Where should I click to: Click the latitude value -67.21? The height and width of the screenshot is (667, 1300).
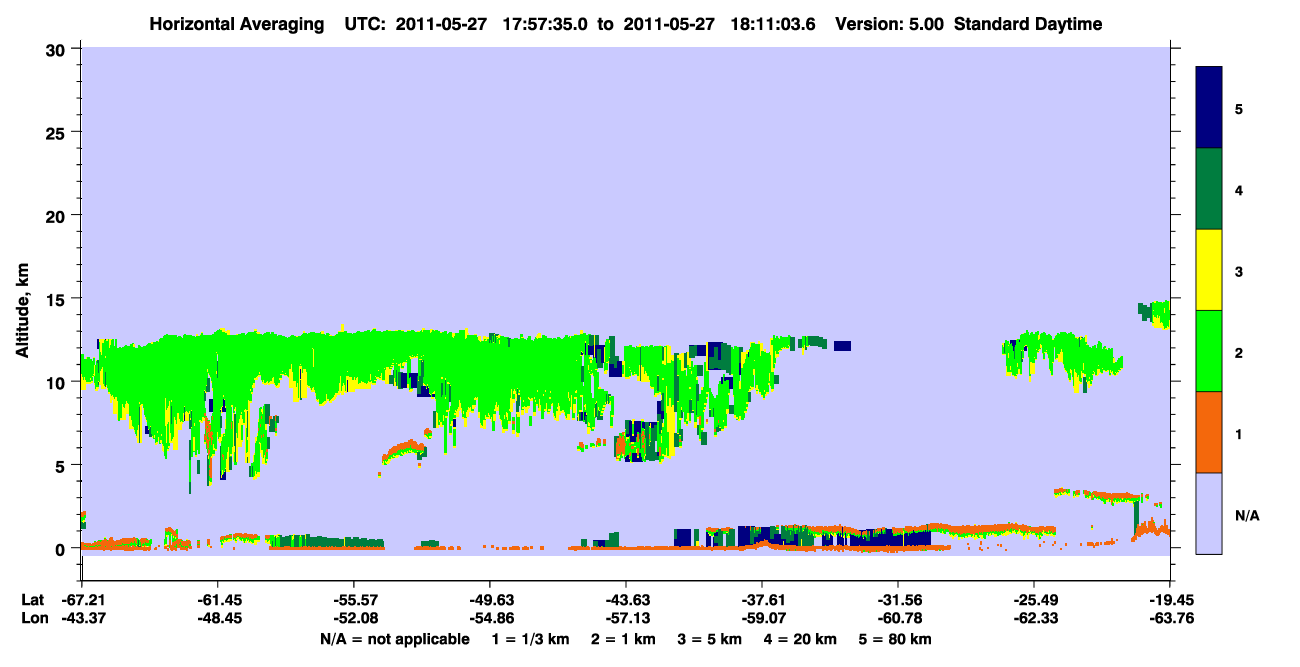click(x=81, y=599)
